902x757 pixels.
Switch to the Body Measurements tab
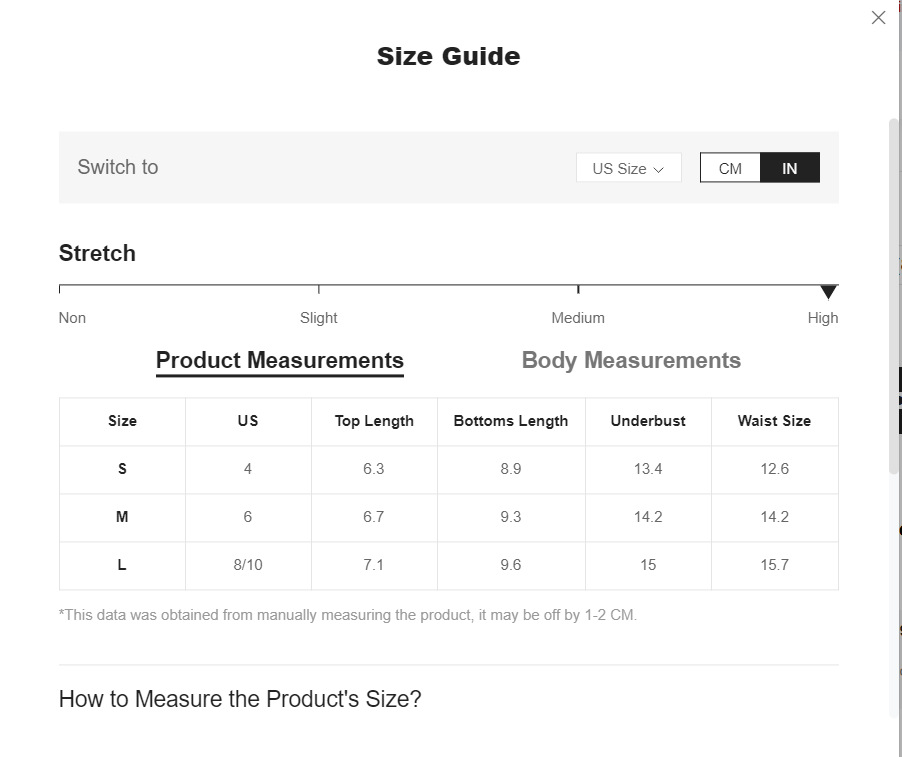pos(631,361)
